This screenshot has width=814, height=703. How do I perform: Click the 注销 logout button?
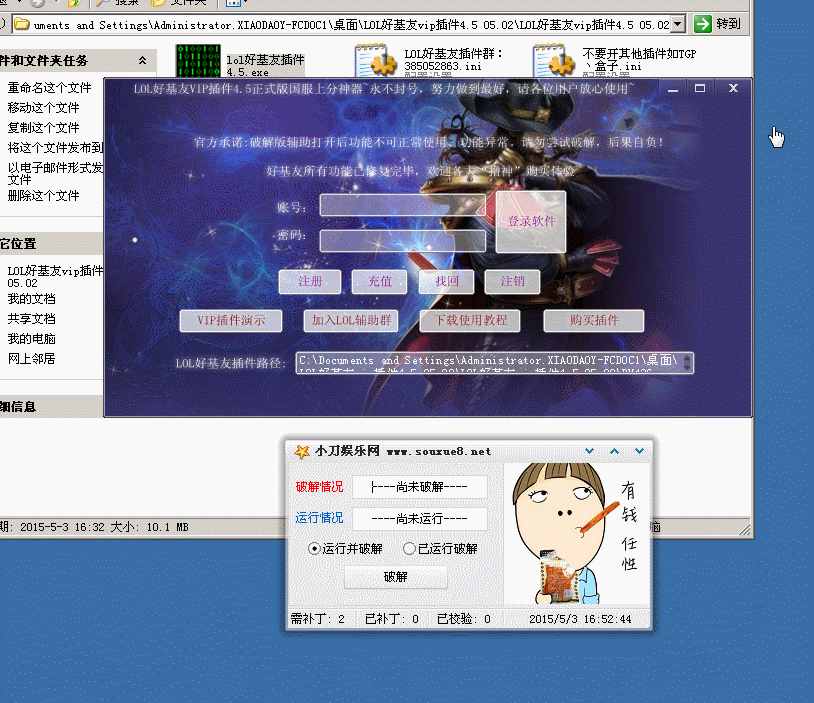pyautogui.click(x=512, y=281)
